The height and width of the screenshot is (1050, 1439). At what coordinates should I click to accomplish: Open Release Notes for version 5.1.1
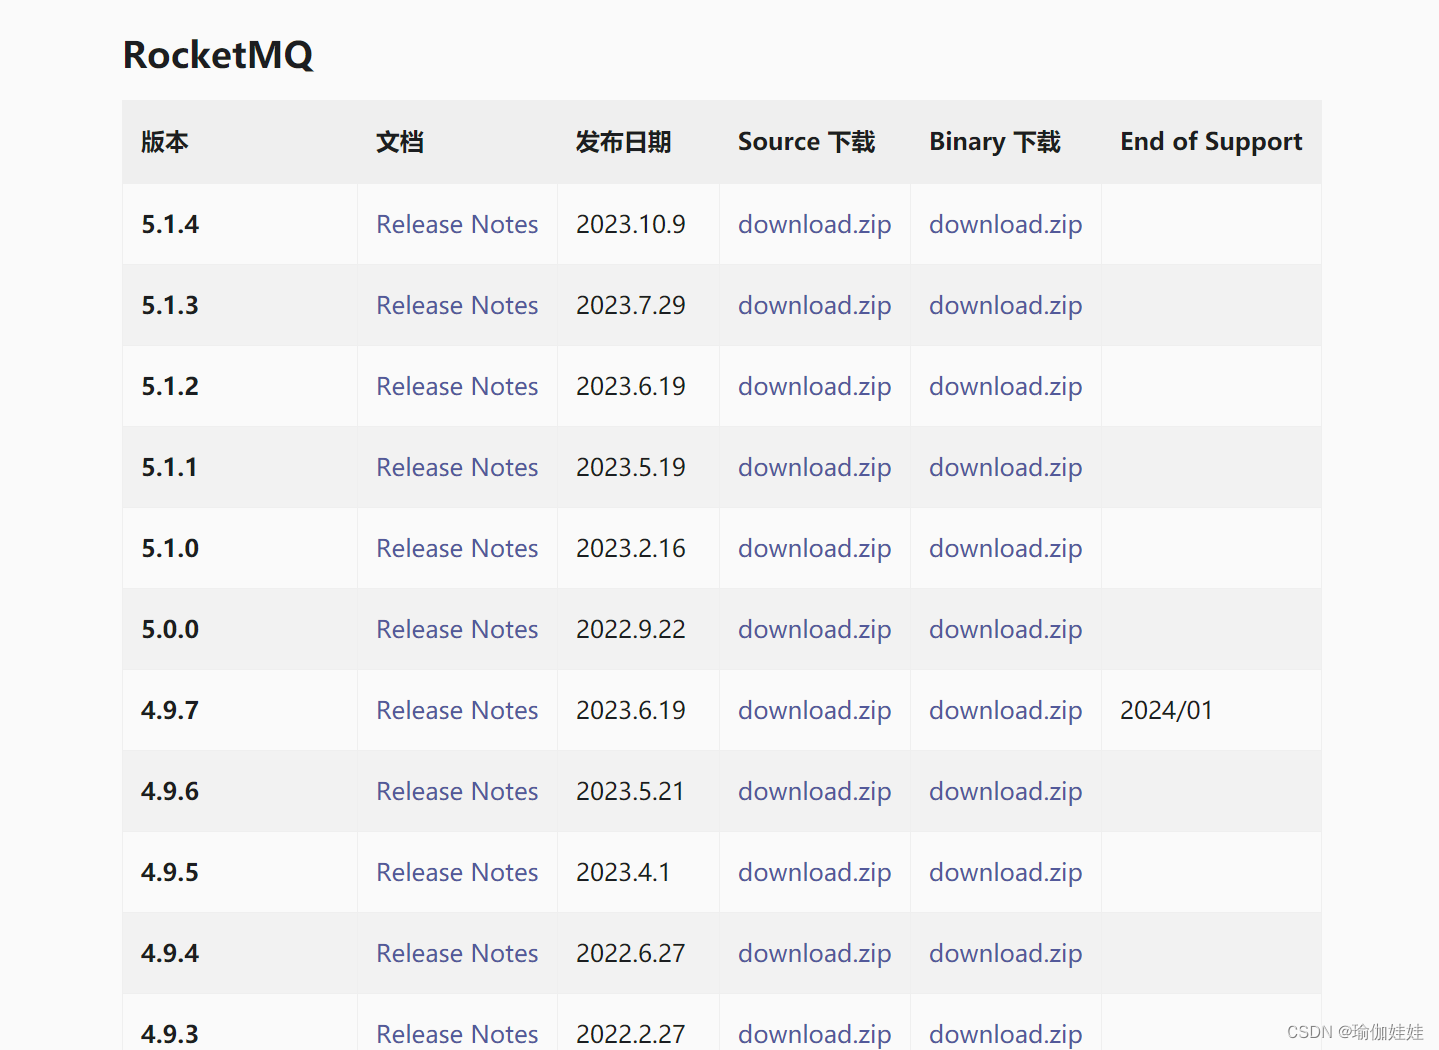click(457, 467)
